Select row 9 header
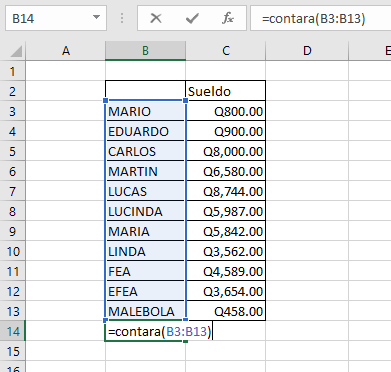 [13, 231]
